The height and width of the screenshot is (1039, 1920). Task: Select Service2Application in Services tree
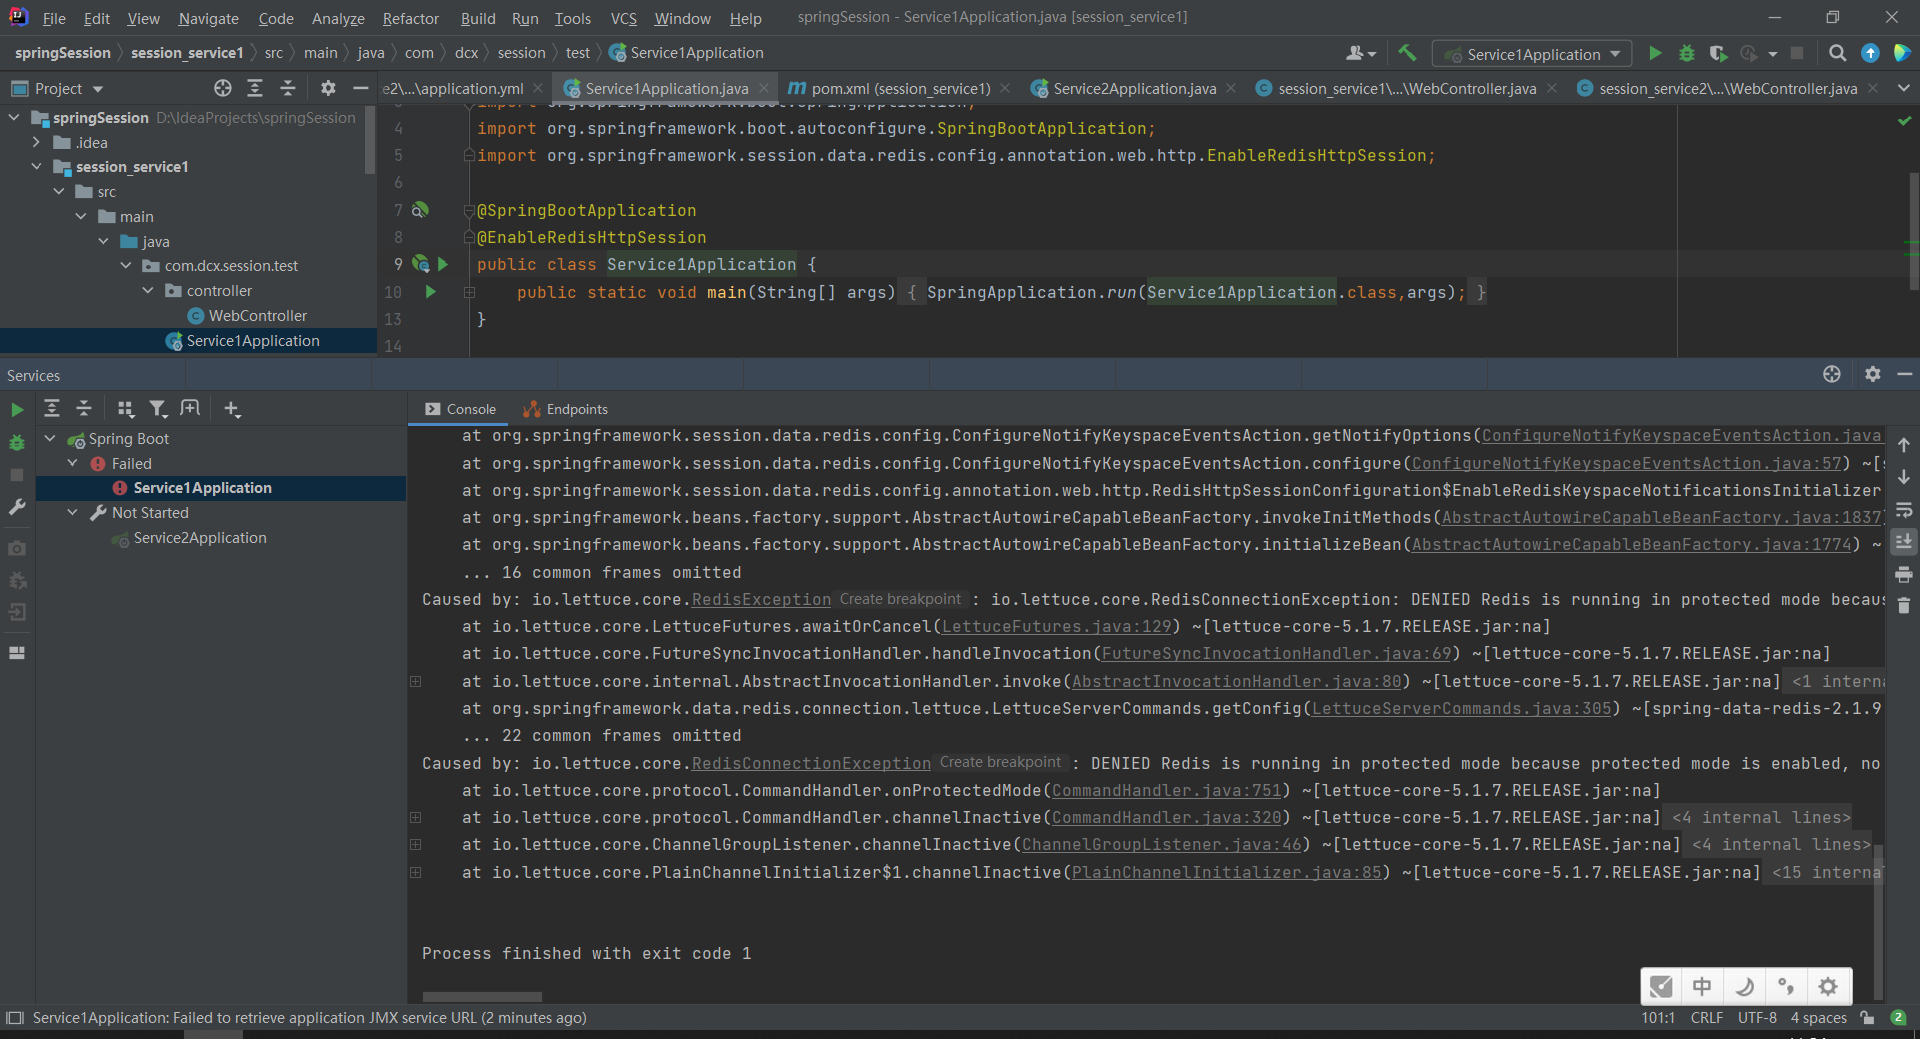pos(200,538)
